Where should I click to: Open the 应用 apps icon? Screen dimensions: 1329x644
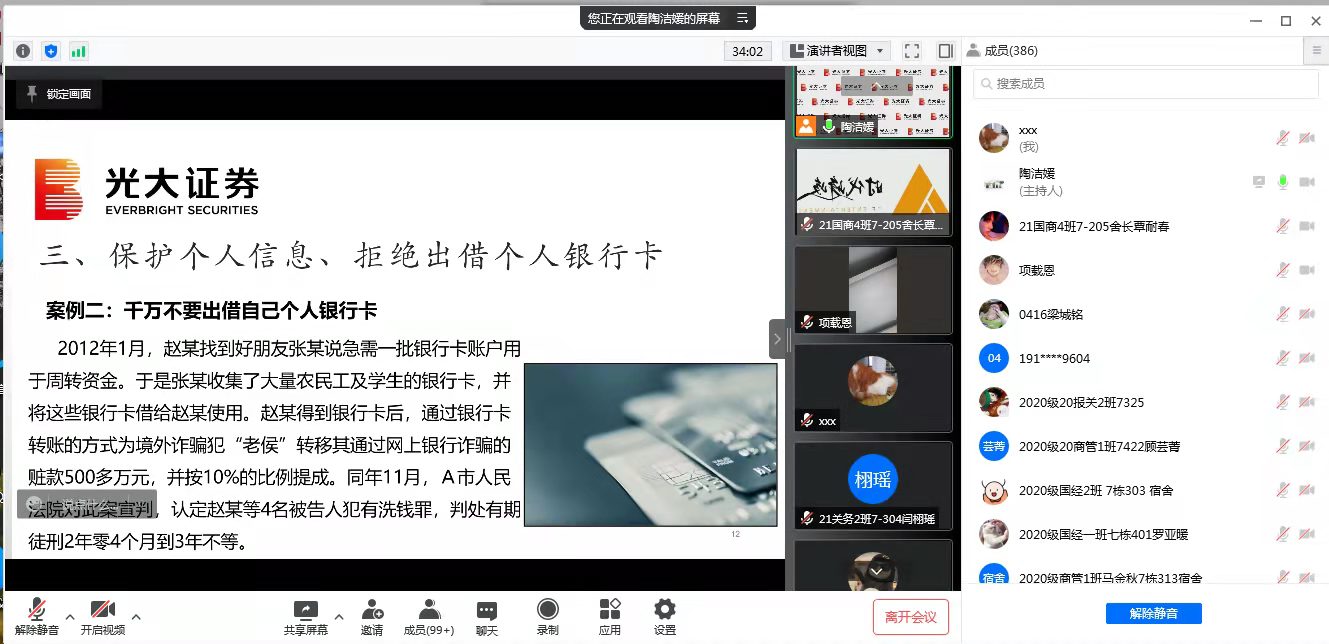click(610, 610)
